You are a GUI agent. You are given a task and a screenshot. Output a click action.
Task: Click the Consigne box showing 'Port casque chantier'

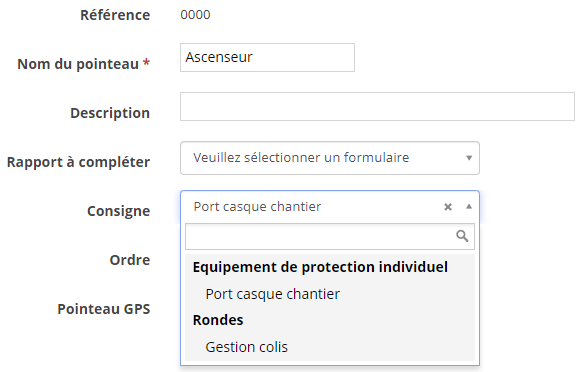[x=330, y=207]
